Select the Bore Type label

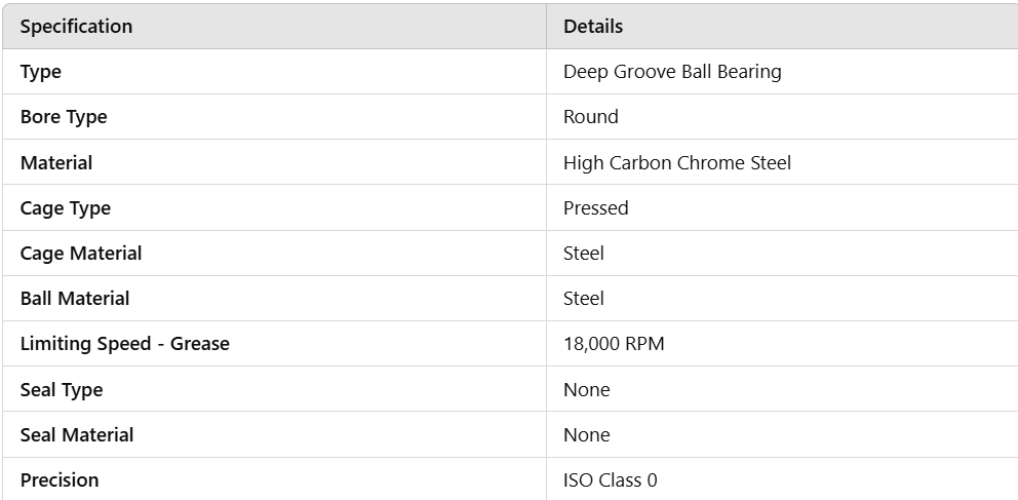[64, 117]
